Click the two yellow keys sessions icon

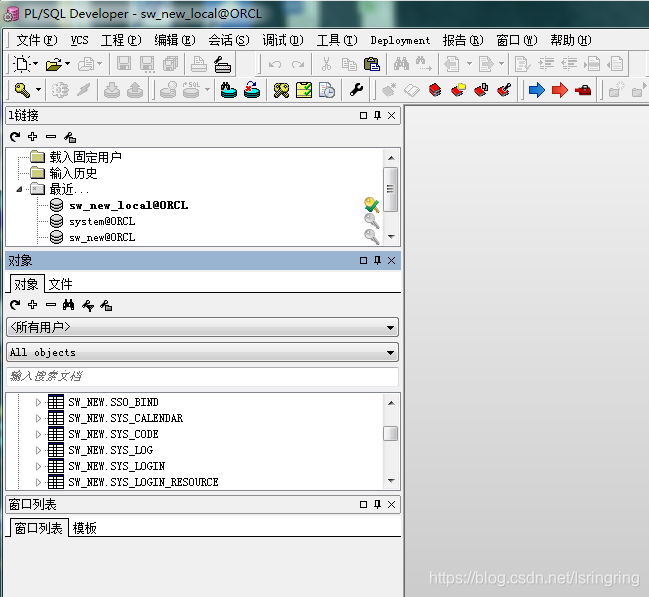tap(281, 90)
